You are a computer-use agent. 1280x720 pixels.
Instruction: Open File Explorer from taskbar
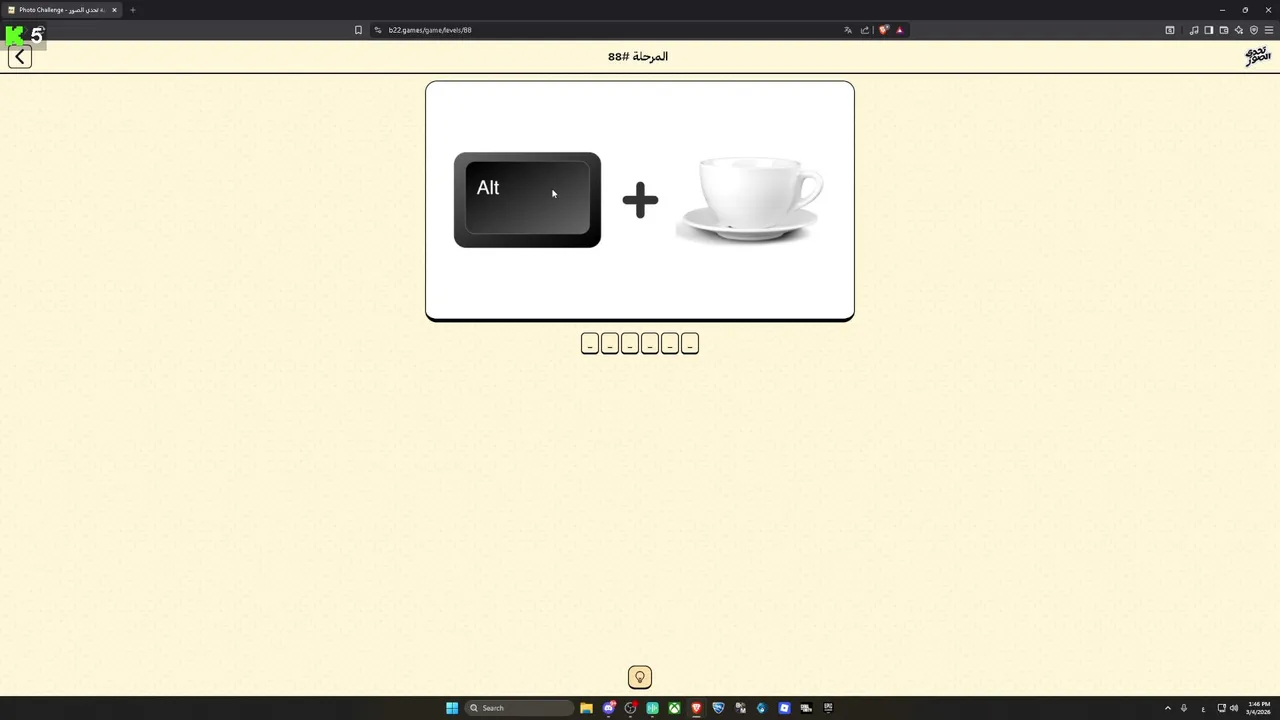586,708
